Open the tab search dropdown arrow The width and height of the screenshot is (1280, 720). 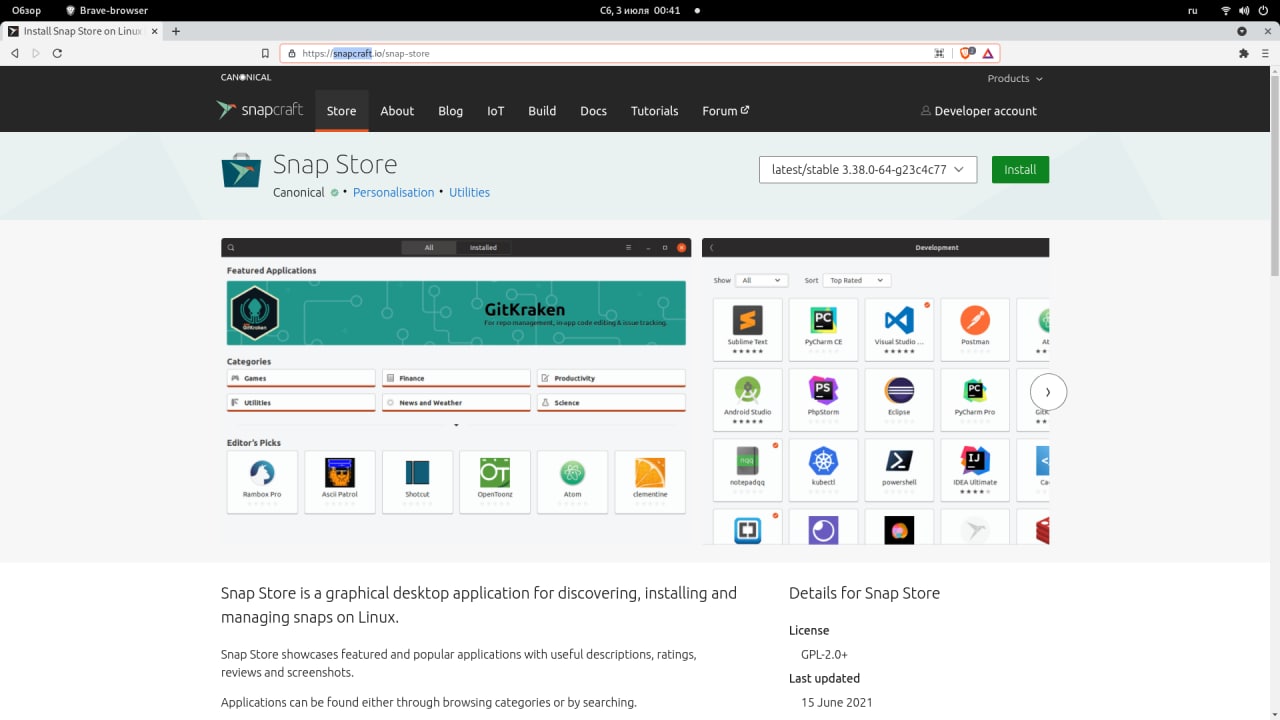[x=1242, y=31]
